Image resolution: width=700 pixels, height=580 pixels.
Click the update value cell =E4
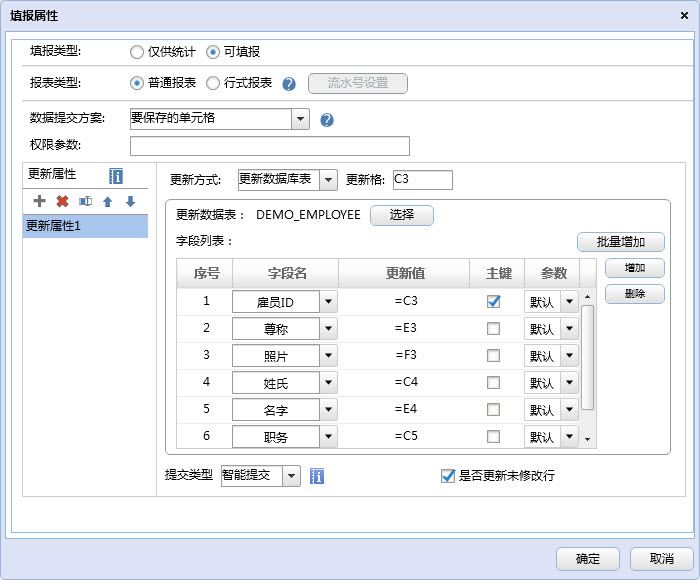[406, 409]
